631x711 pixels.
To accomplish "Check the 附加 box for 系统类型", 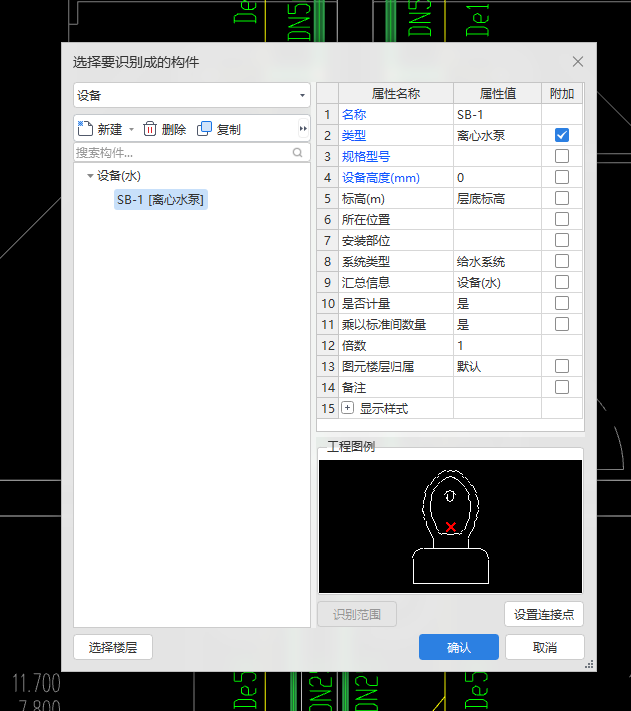I will coord(562,261).
